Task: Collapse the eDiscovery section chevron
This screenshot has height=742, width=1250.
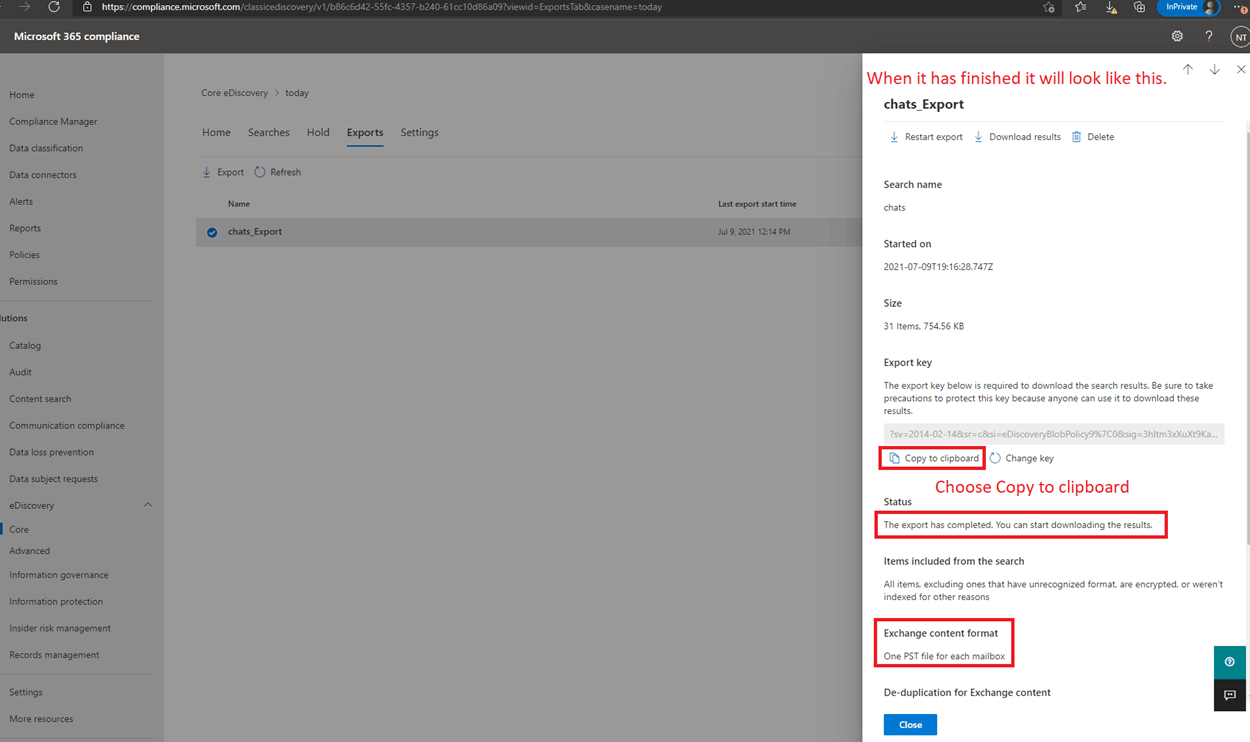Action: coord(148,505)
